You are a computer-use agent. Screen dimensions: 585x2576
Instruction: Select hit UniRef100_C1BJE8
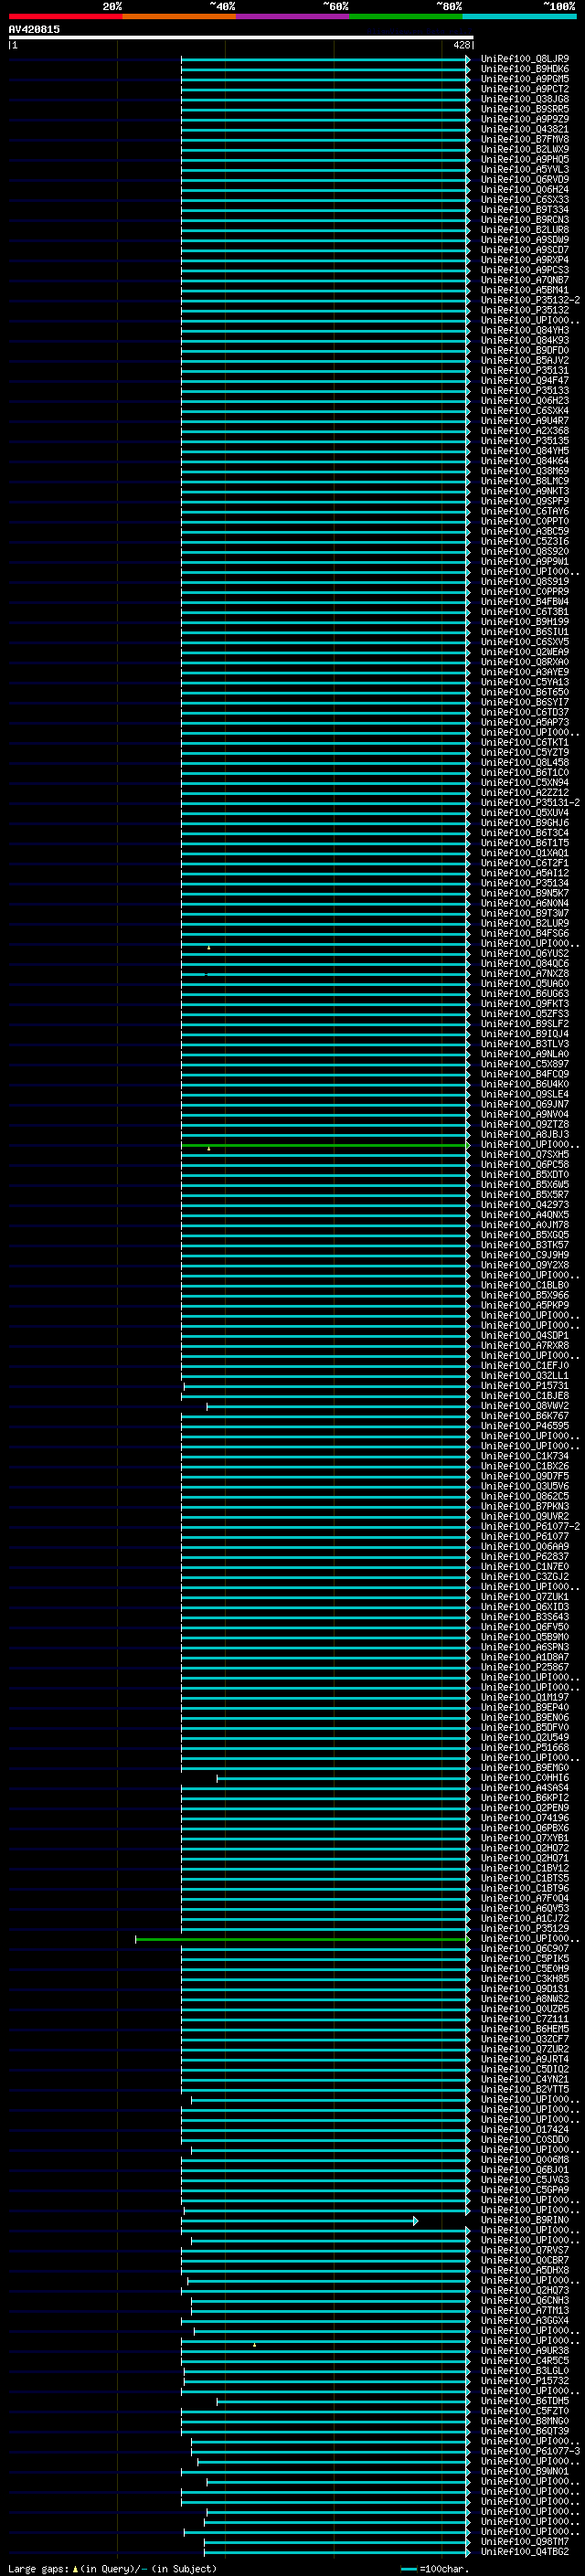(525, 1396)
